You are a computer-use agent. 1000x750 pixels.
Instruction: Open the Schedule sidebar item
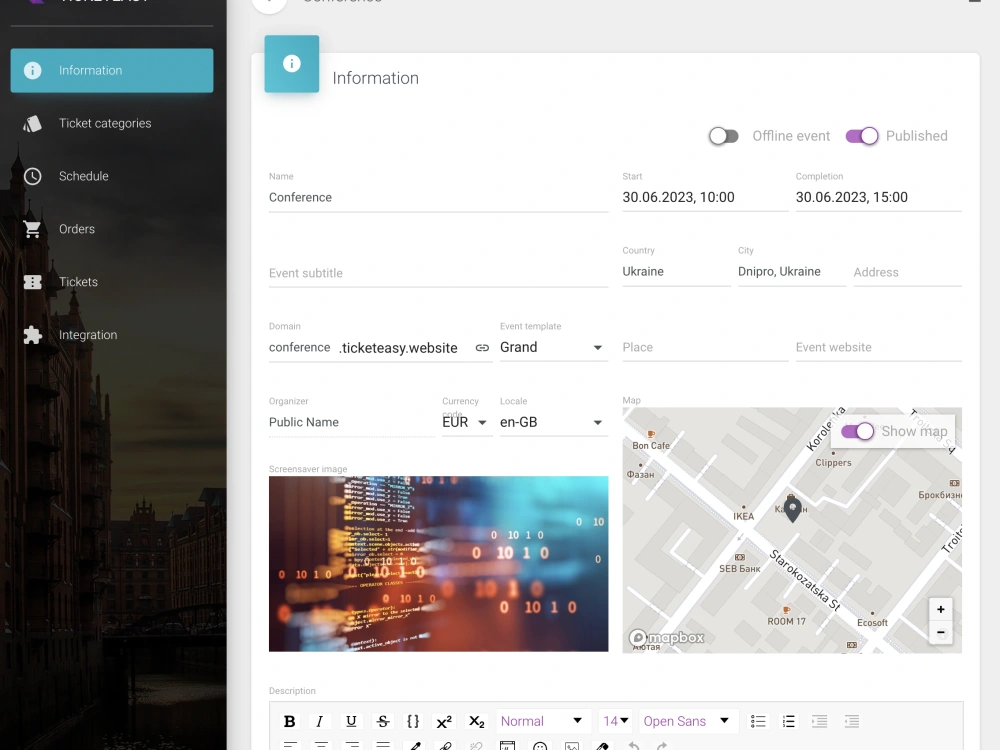click(x=112, y=176)
